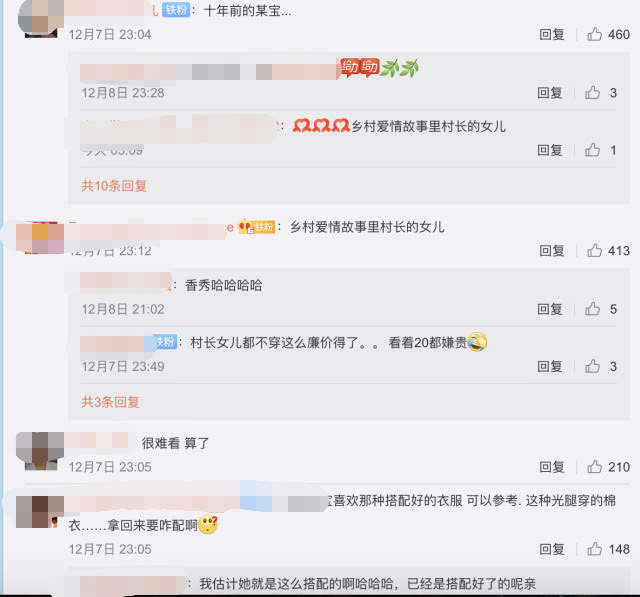Reply to comment posted 12月7日 23:49
640x597 pixels.
click(x=550, y=366)
